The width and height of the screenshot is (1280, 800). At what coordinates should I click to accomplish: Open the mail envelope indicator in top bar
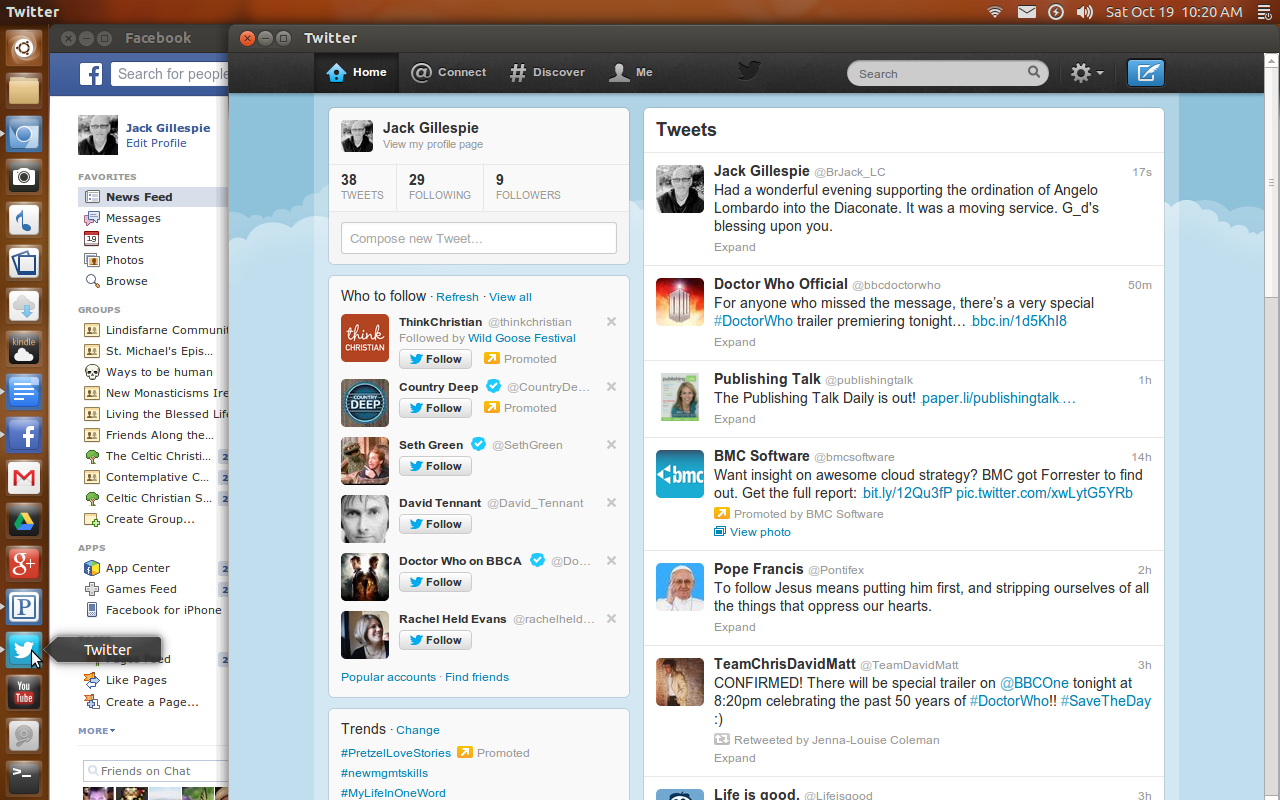(x=1026, y=12)
